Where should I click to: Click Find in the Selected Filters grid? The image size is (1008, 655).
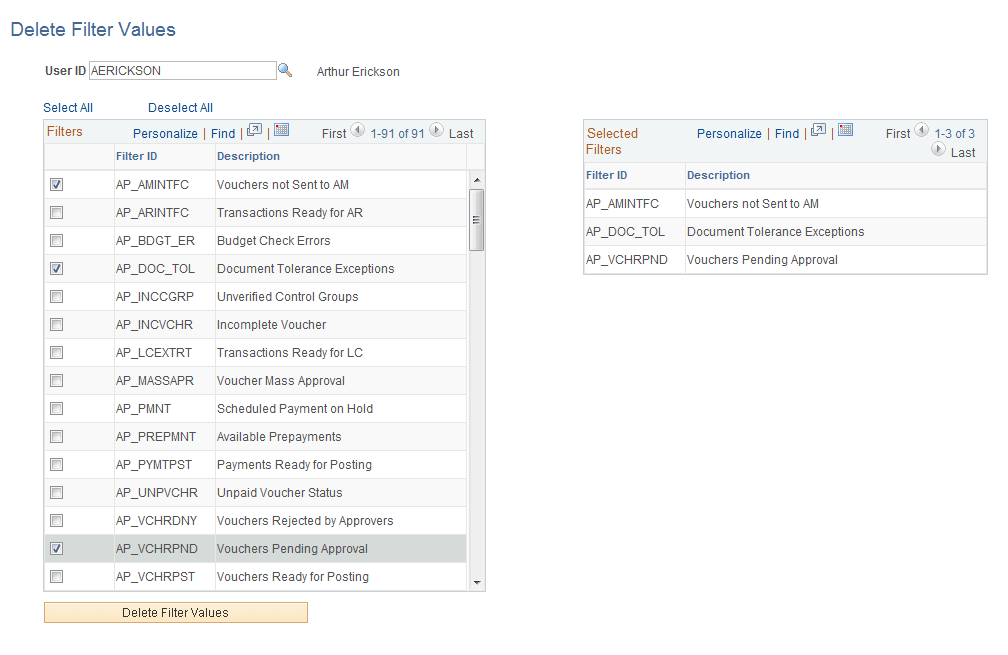coord(787,132)
